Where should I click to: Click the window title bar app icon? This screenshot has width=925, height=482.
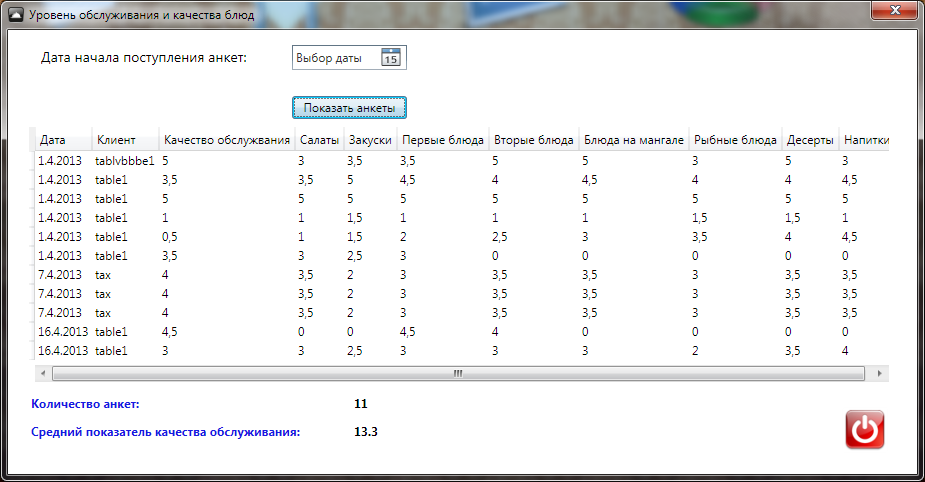[16, 15]
